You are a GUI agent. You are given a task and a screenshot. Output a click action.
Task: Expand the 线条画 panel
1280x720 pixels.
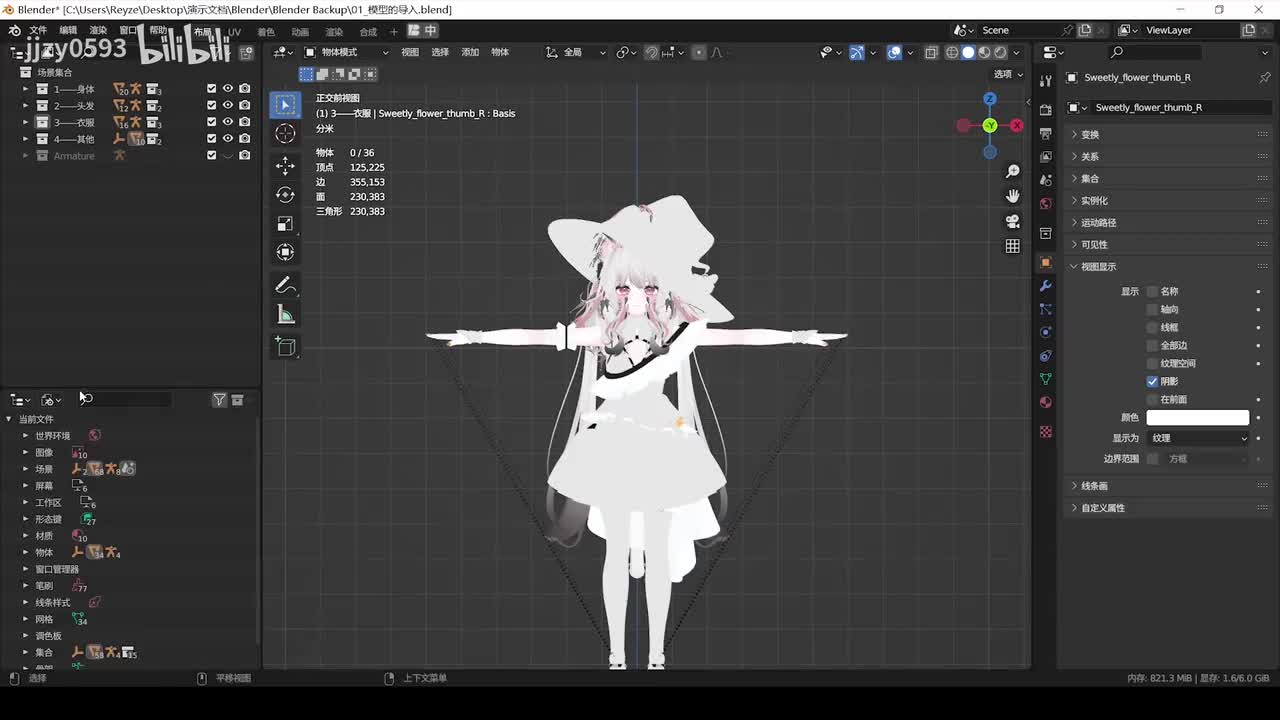pos(1168,485)
